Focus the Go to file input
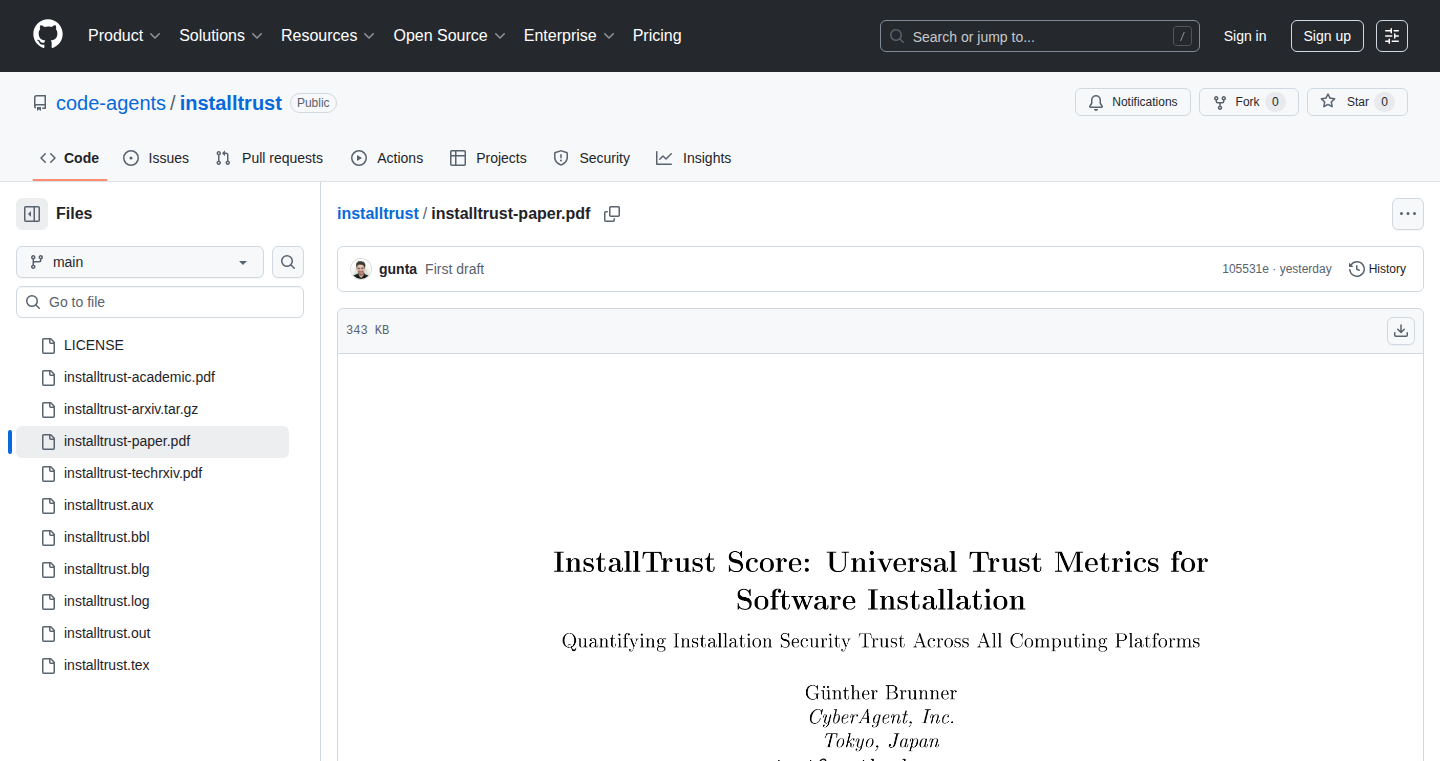Image resolution: width=1440 pixels, height=761 pixels. click(x=160, y=302)
